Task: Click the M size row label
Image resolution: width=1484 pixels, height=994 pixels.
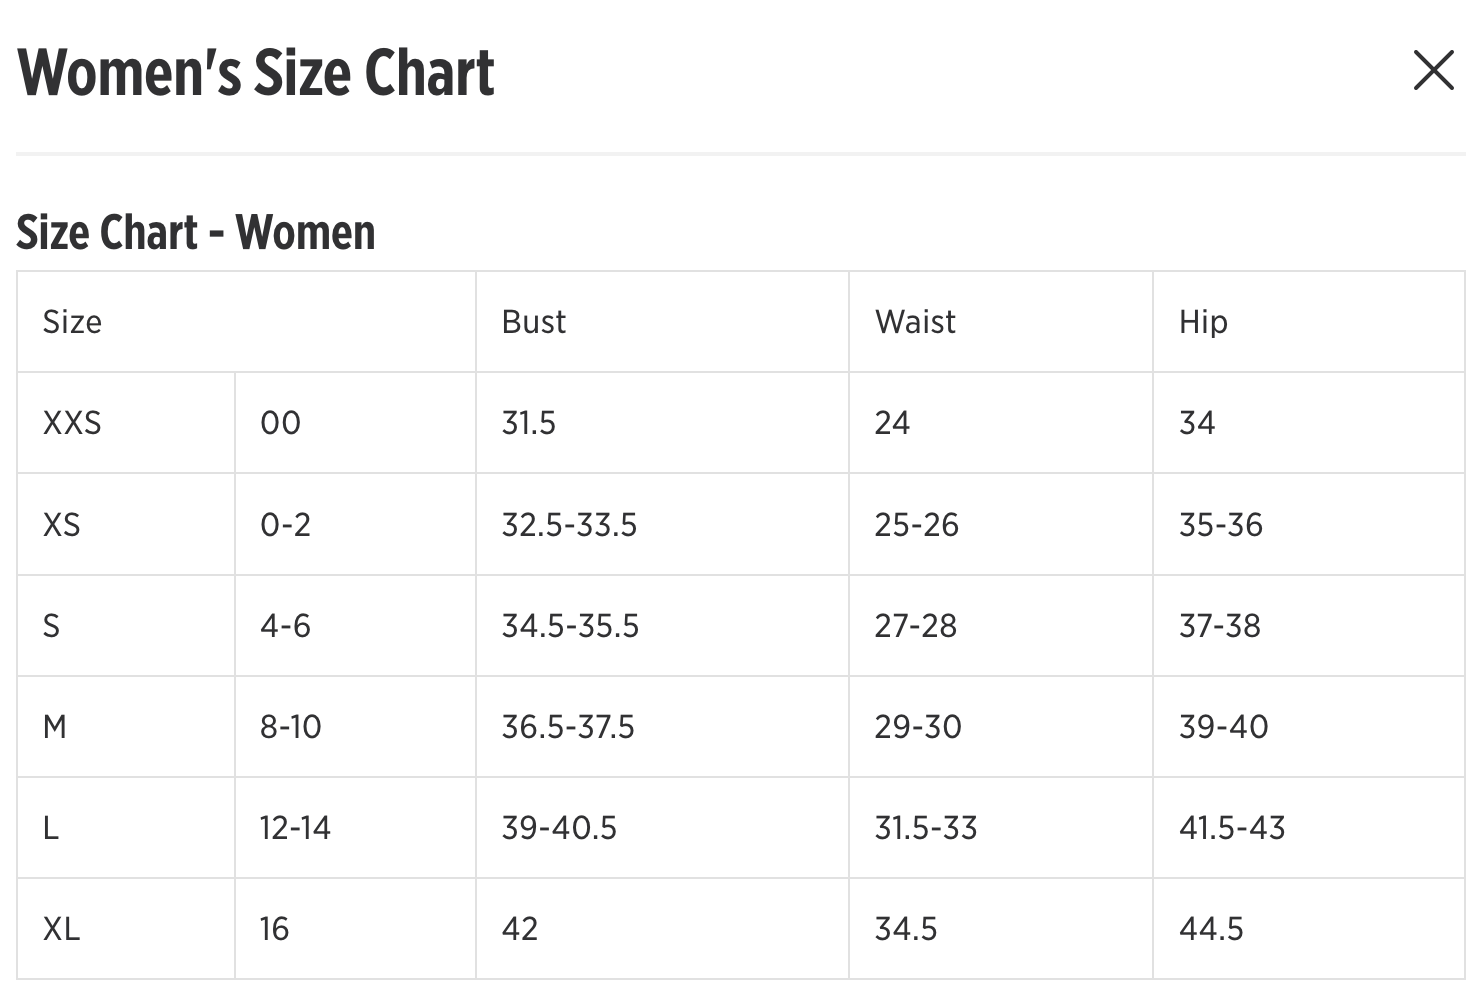Action: (x=55, y=727)
